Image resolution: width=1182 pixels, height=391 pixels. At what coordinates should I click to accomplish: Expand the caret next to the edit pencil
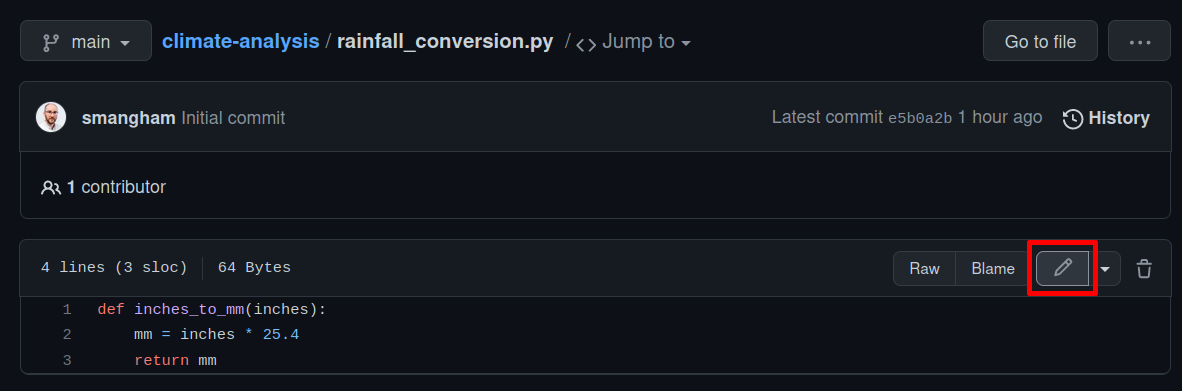pos(1105,269)
